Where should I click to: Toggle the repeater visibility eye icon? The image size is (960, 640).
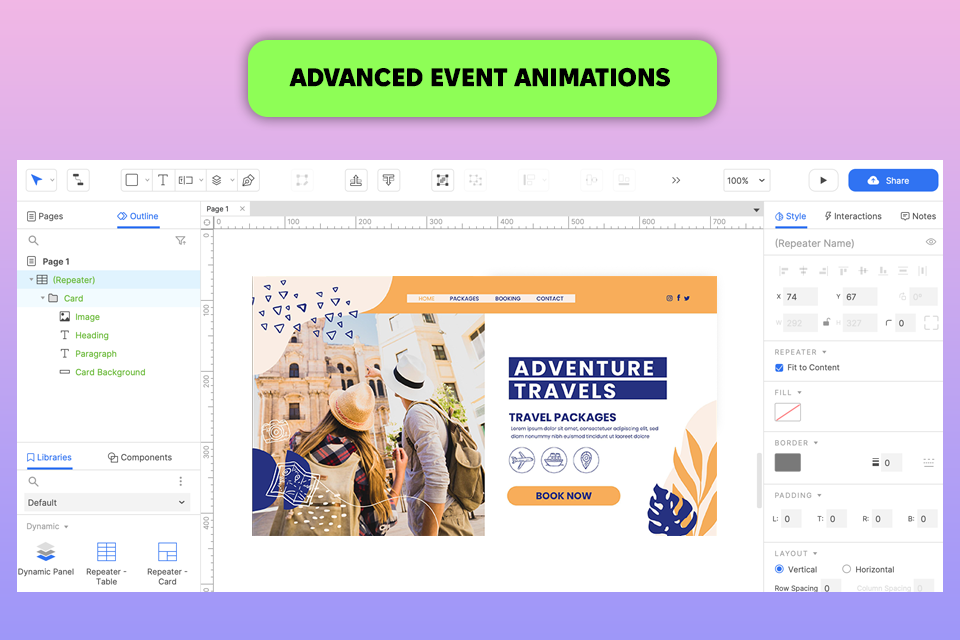coord(931,242)
